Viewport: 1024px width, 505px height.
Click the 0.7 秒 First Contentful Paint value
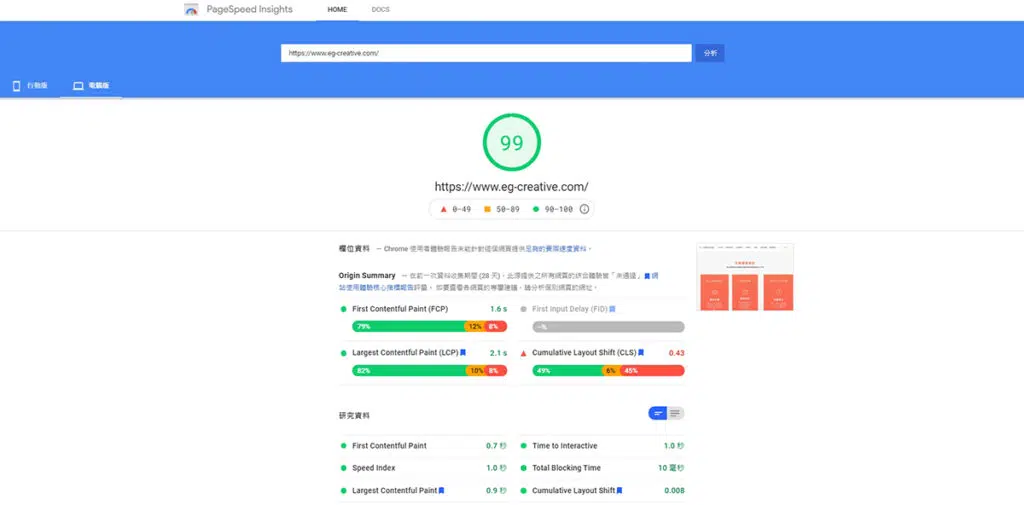[x=496, y=446]
